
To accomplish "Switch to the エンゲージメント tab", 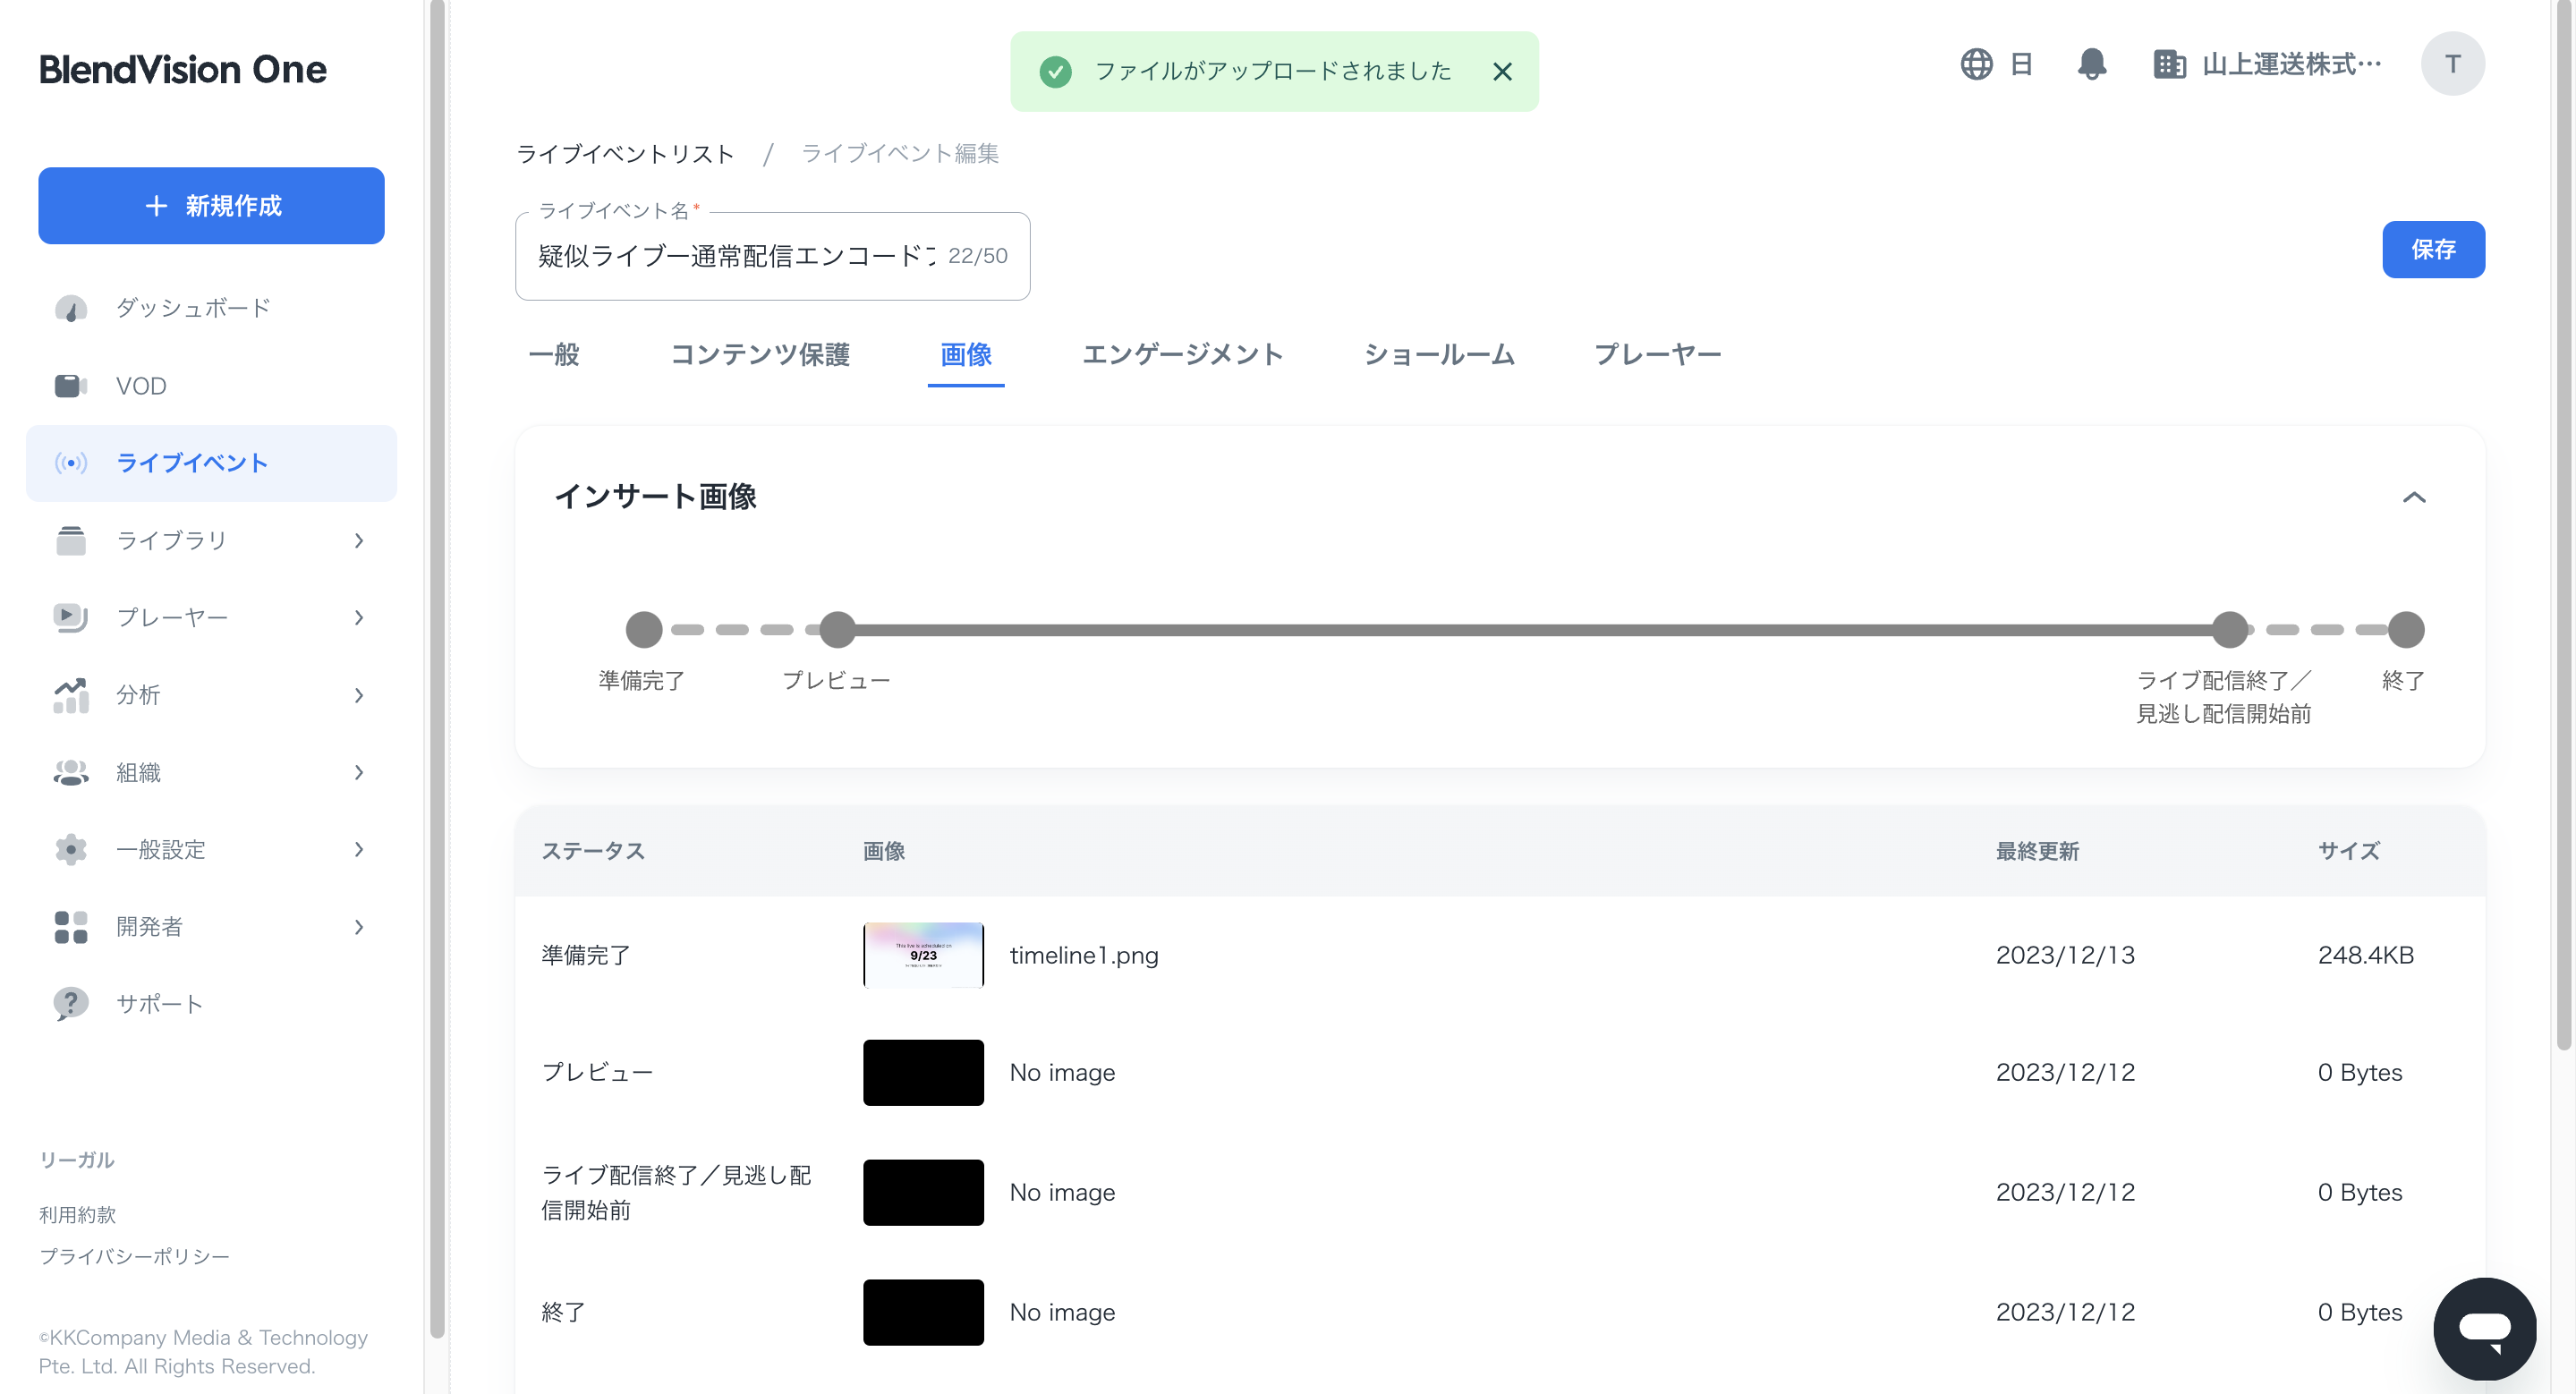I will [1184, 355].
